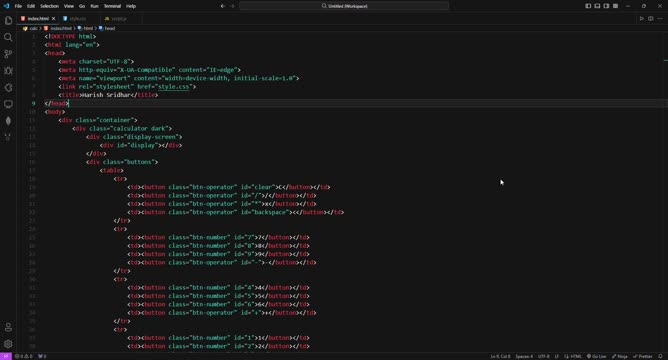Open the Manage gear icon
Screen dimensions: 668x360
pos(8,344)
